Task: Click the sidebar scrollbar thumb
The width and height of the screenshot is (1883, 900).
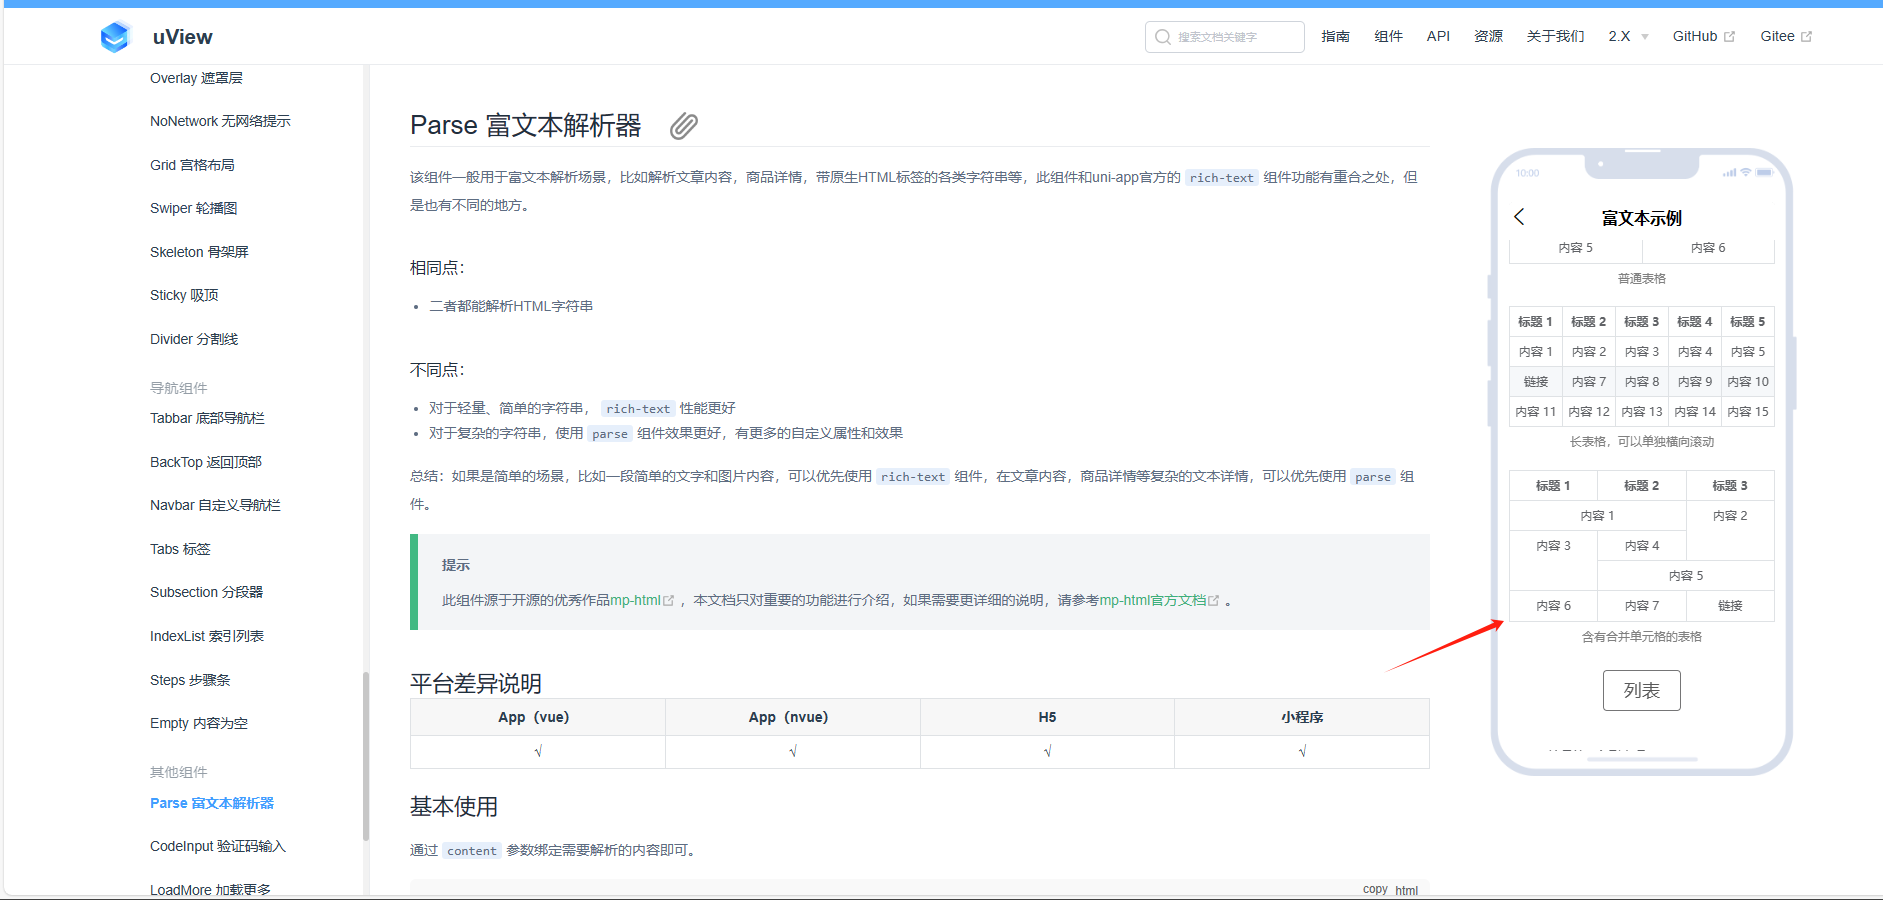Action: click(x=366, y=755)
